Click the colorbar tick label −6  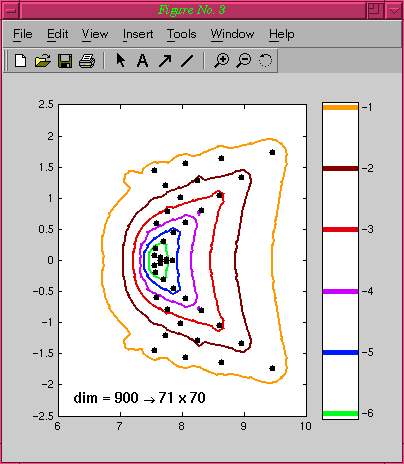(367, 413)
